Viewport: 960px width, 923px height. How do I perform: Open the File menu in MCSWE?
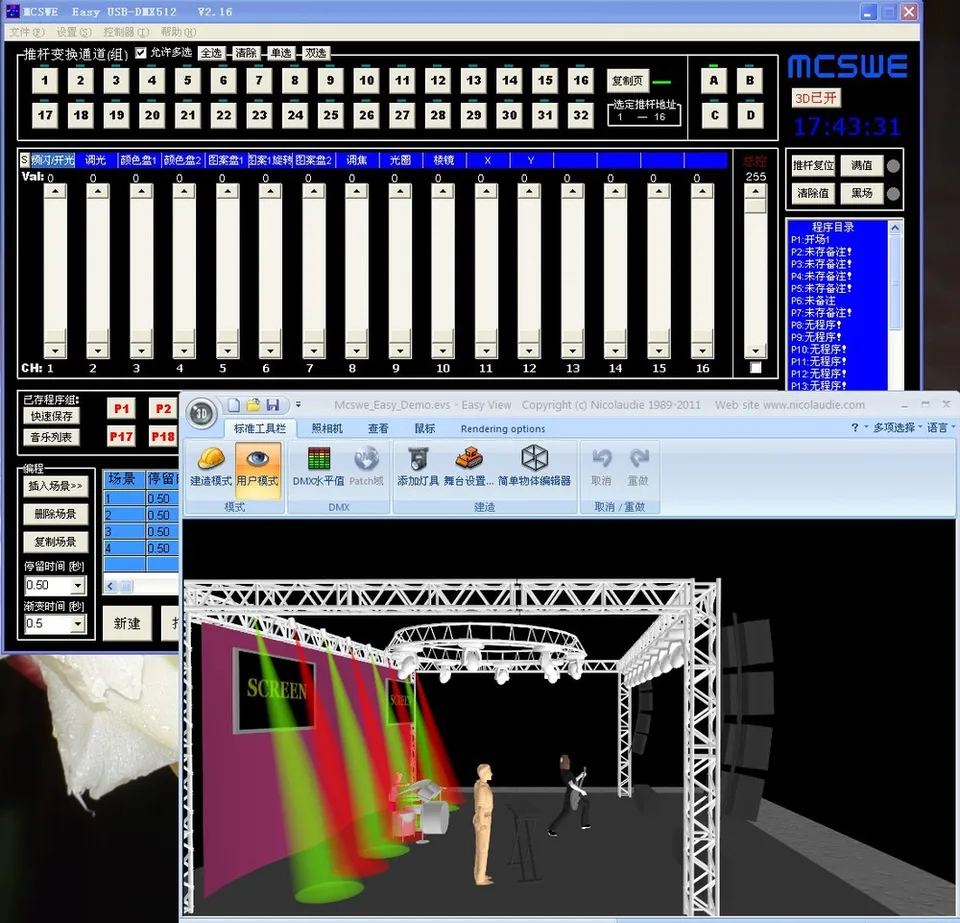(27, 32)
